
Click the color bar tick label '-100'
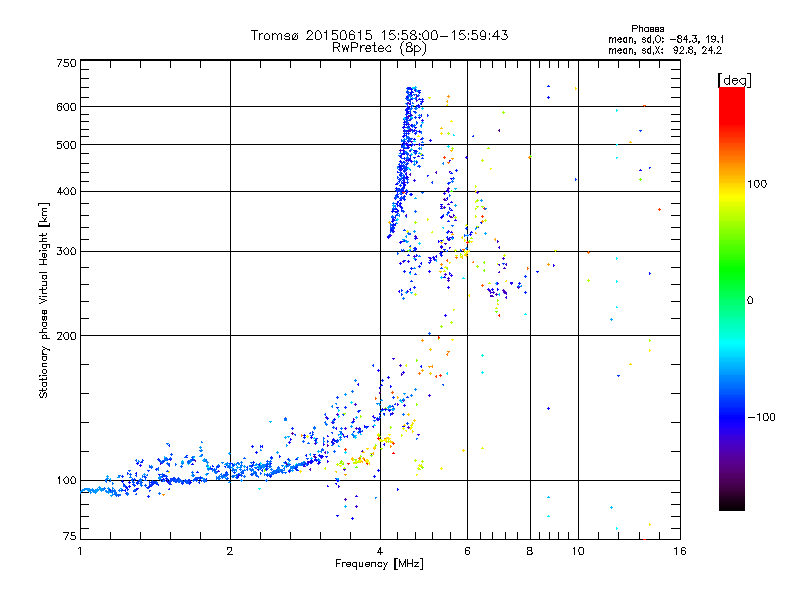(761, 417)
